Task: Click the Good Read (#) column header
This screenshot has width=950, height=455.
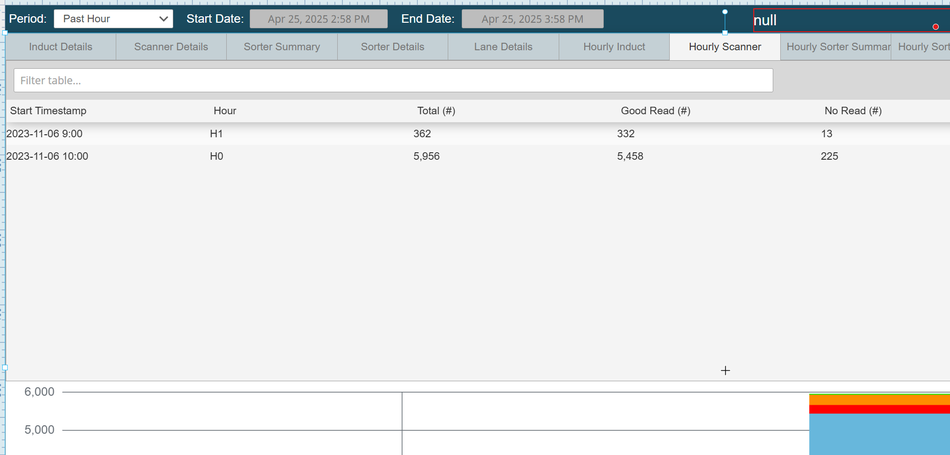Action: 655,111
